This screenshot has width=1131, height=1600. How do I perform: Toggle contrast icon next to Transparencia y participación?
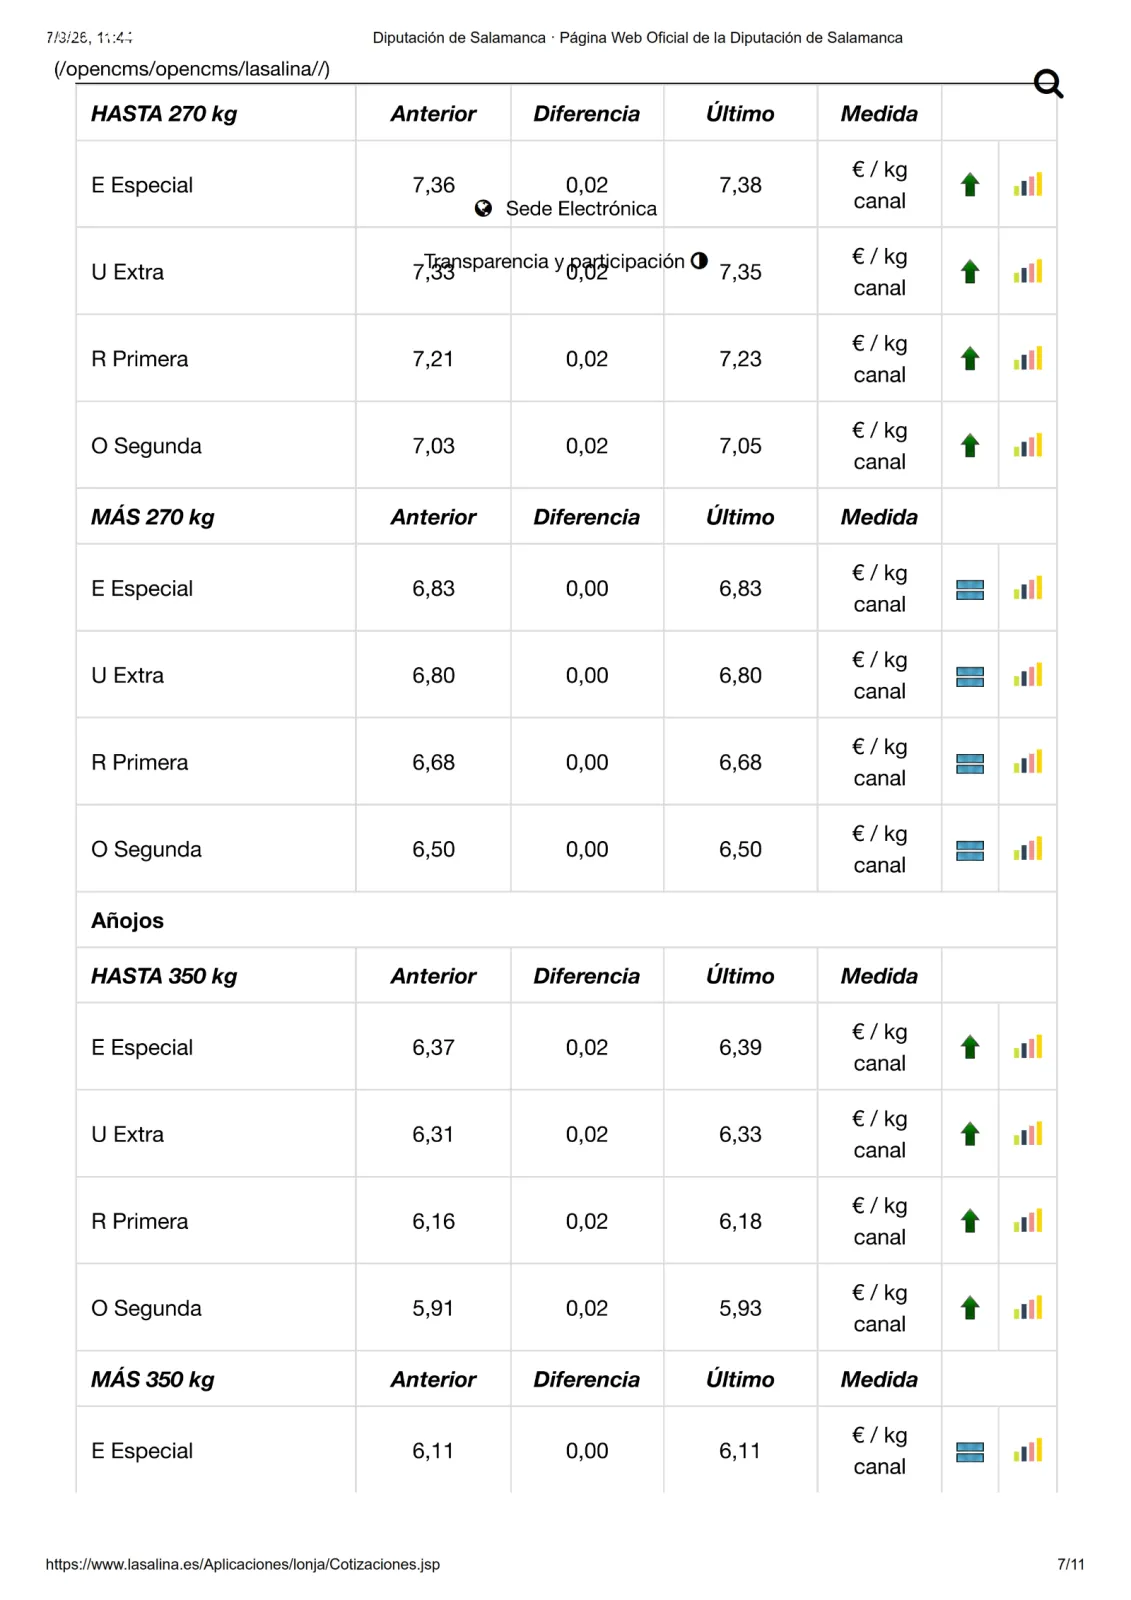699,260
